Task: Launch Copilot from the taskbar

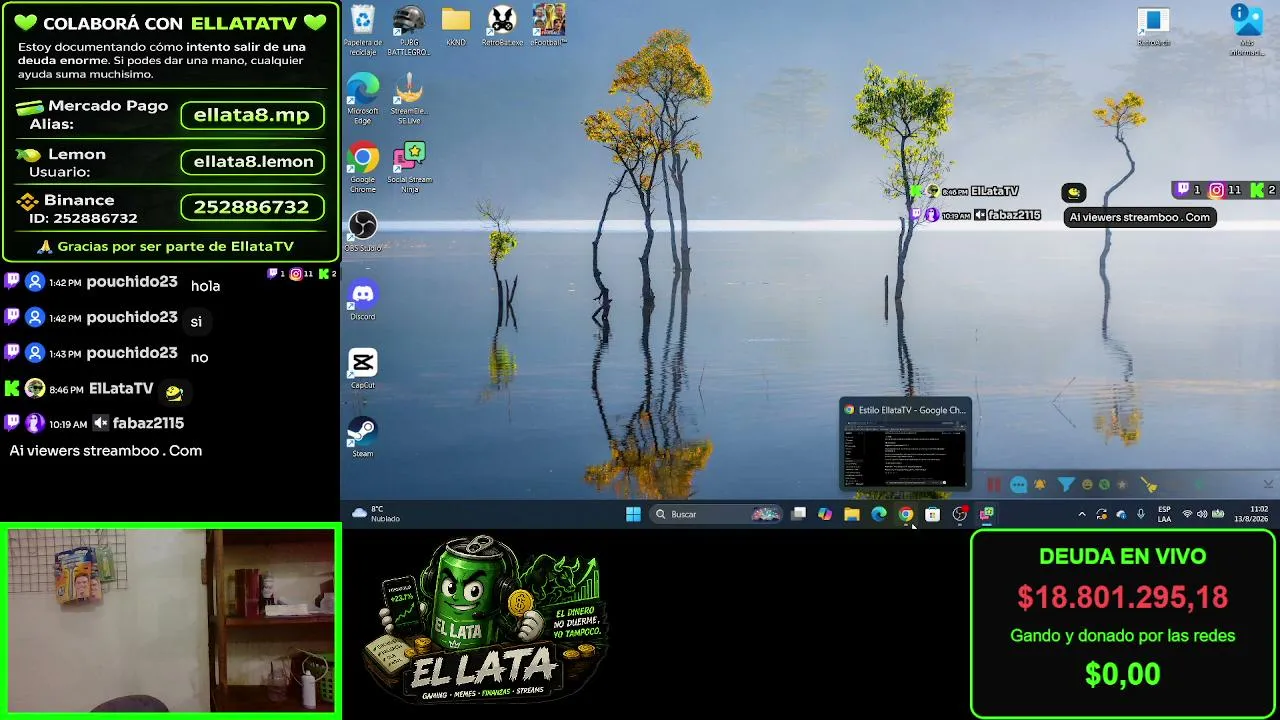Action: (825, 514)
